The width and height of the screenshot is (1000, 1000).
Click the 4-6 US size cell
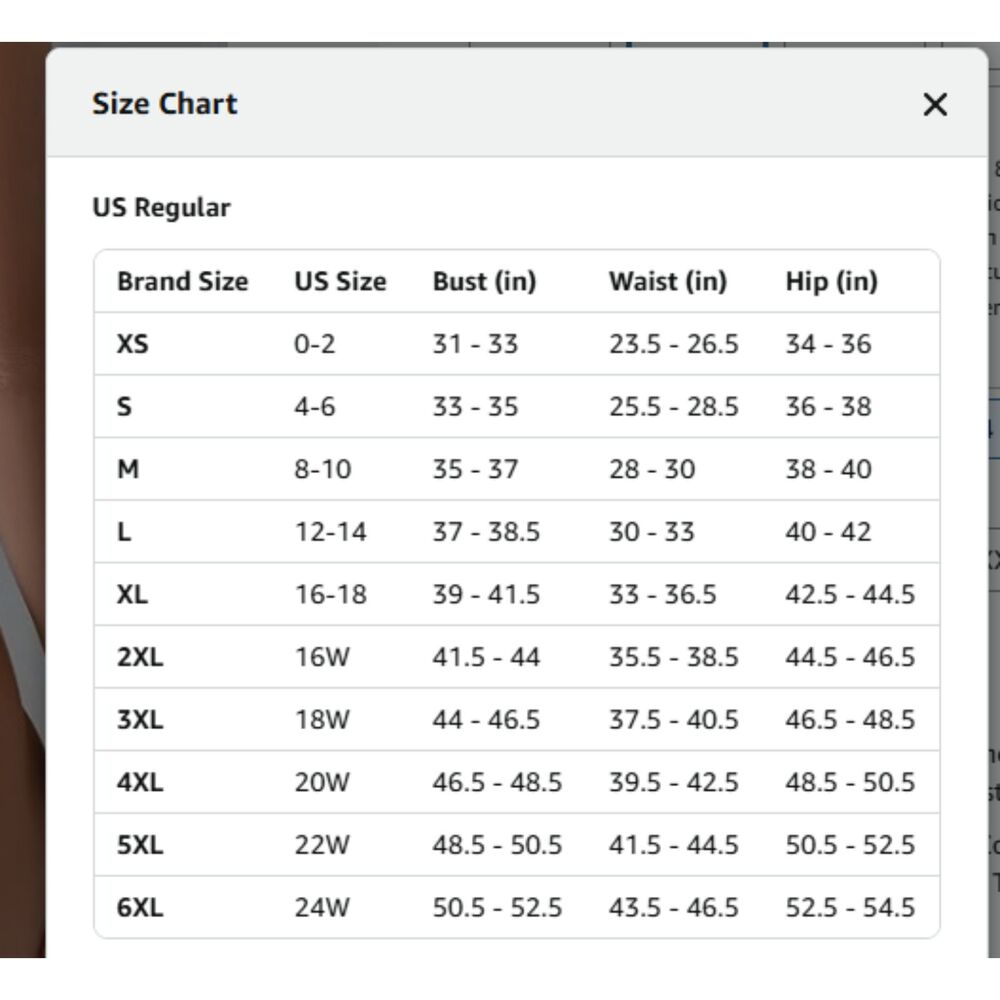tap(314, 407)
